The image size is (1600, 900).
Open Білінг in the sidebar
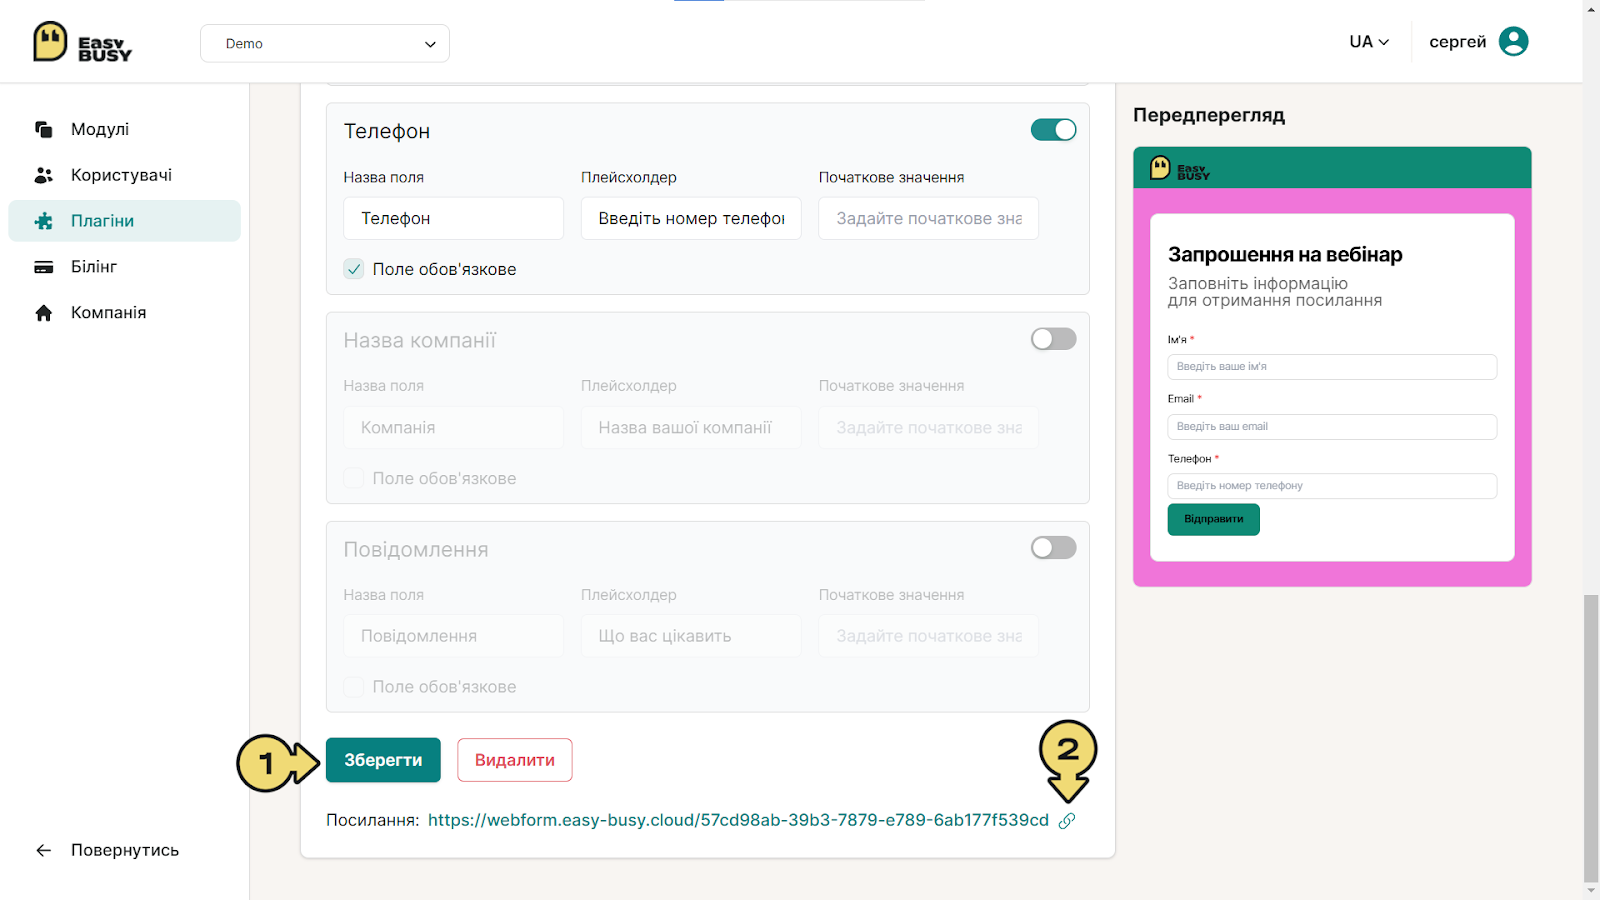tap(94, 267)
